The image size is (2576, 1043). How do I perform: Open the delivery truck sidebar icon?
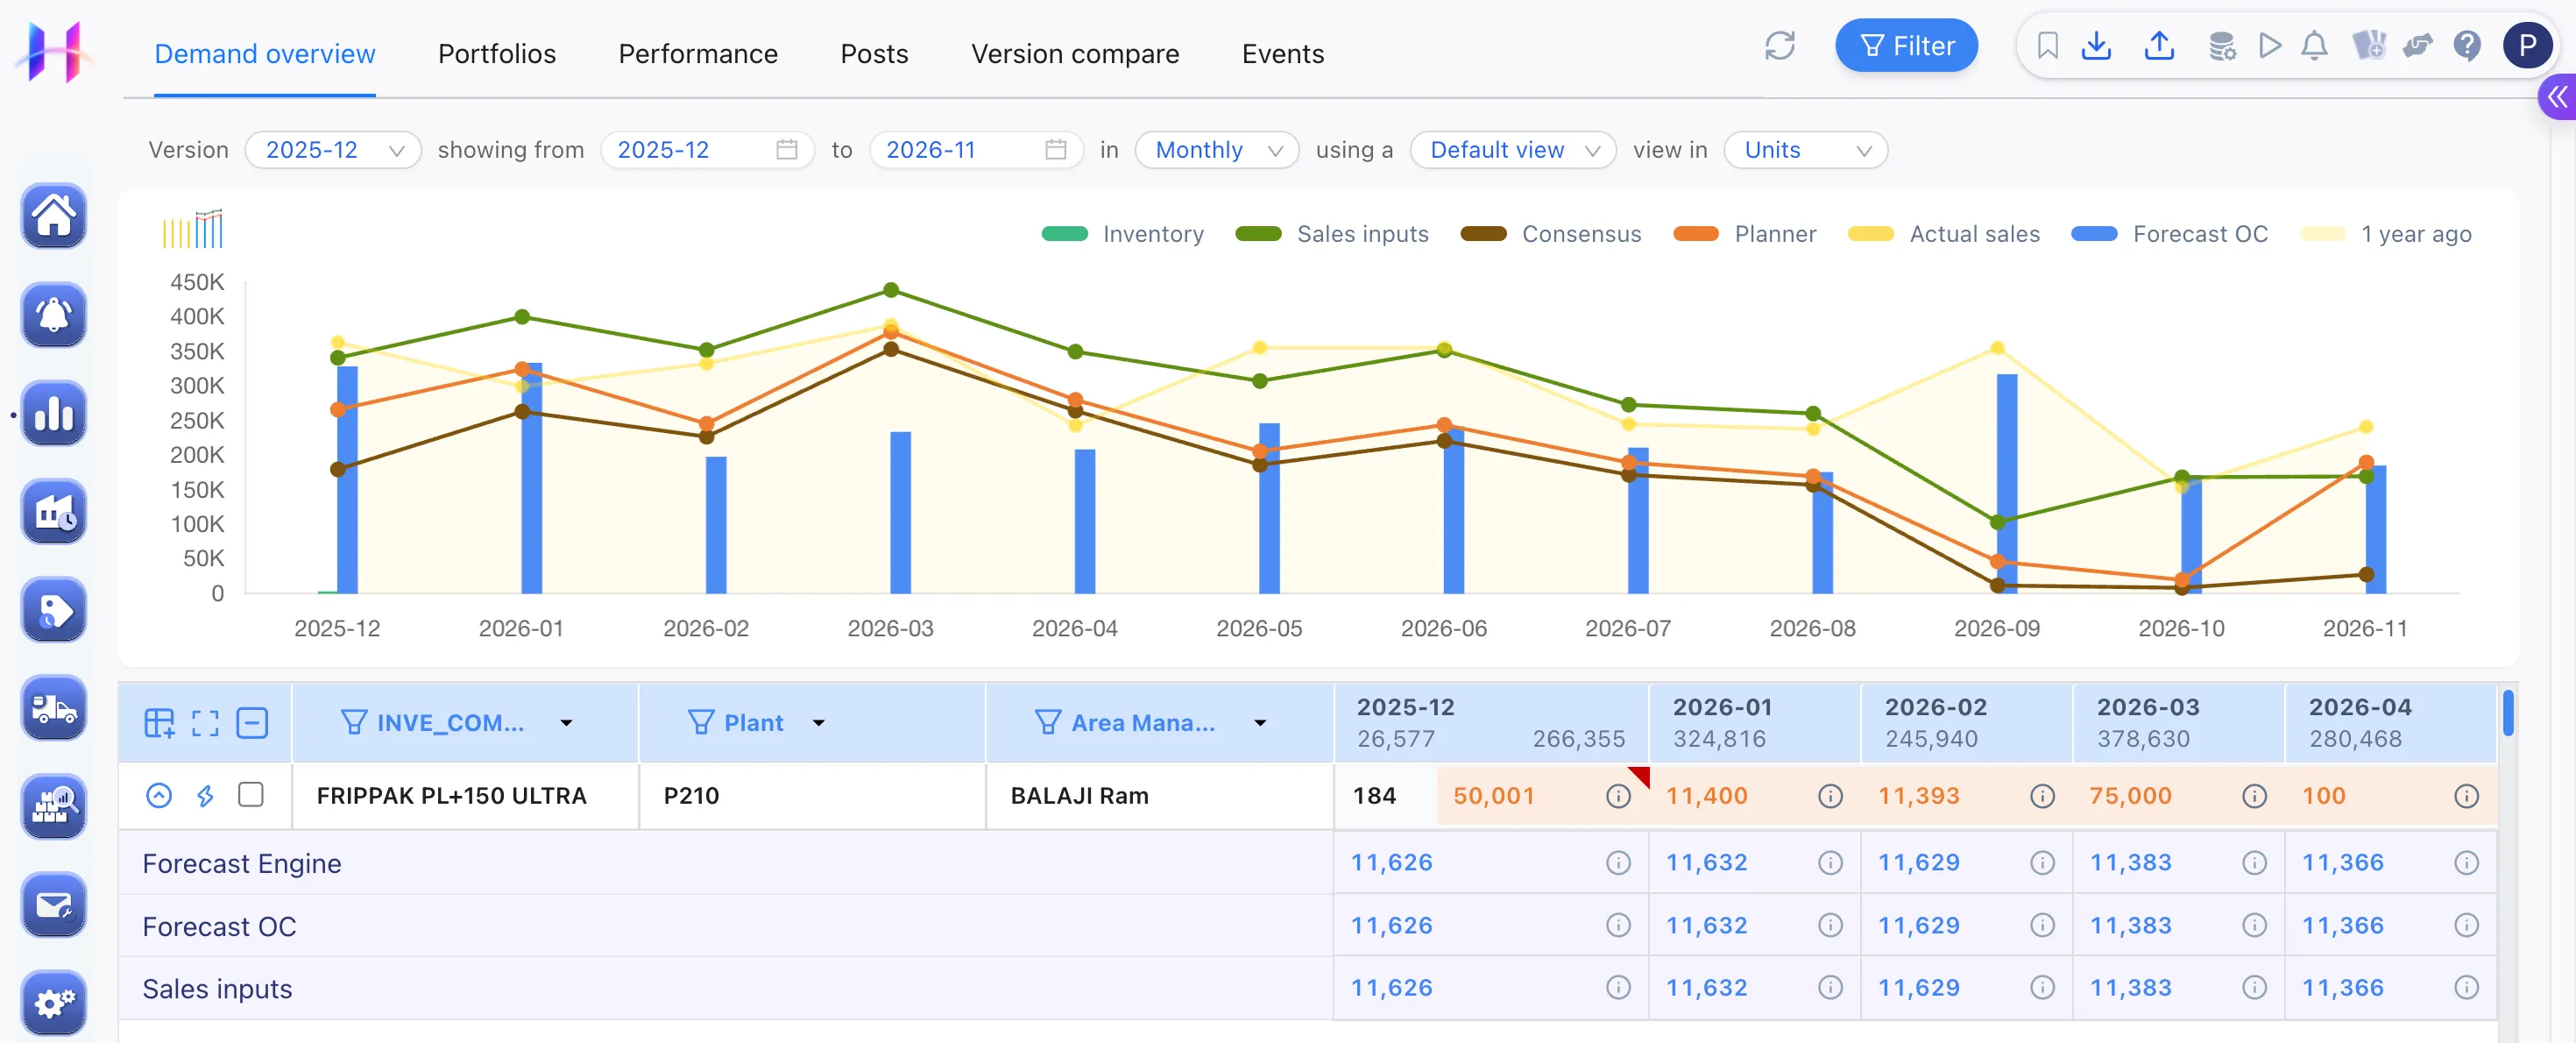coord(54,708)
